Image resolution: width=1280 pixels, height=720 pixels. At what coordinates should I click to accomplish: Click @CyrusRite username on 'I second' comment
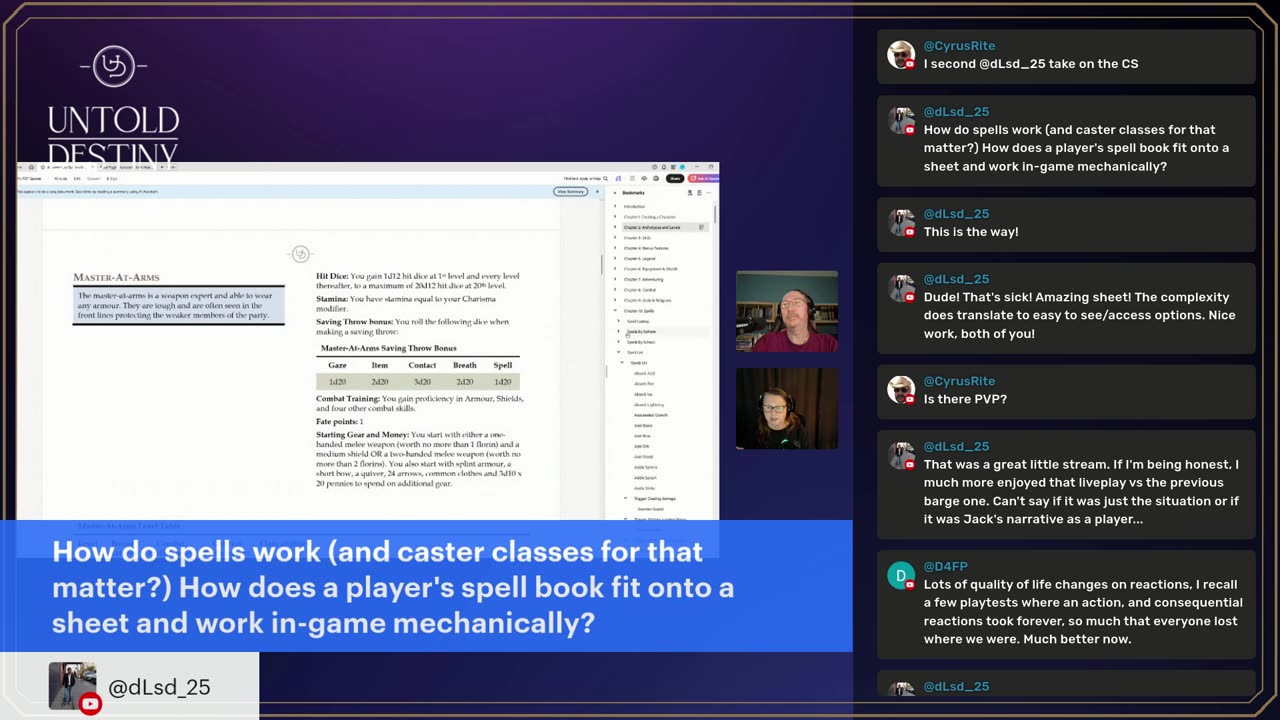(x=959, y=46)
